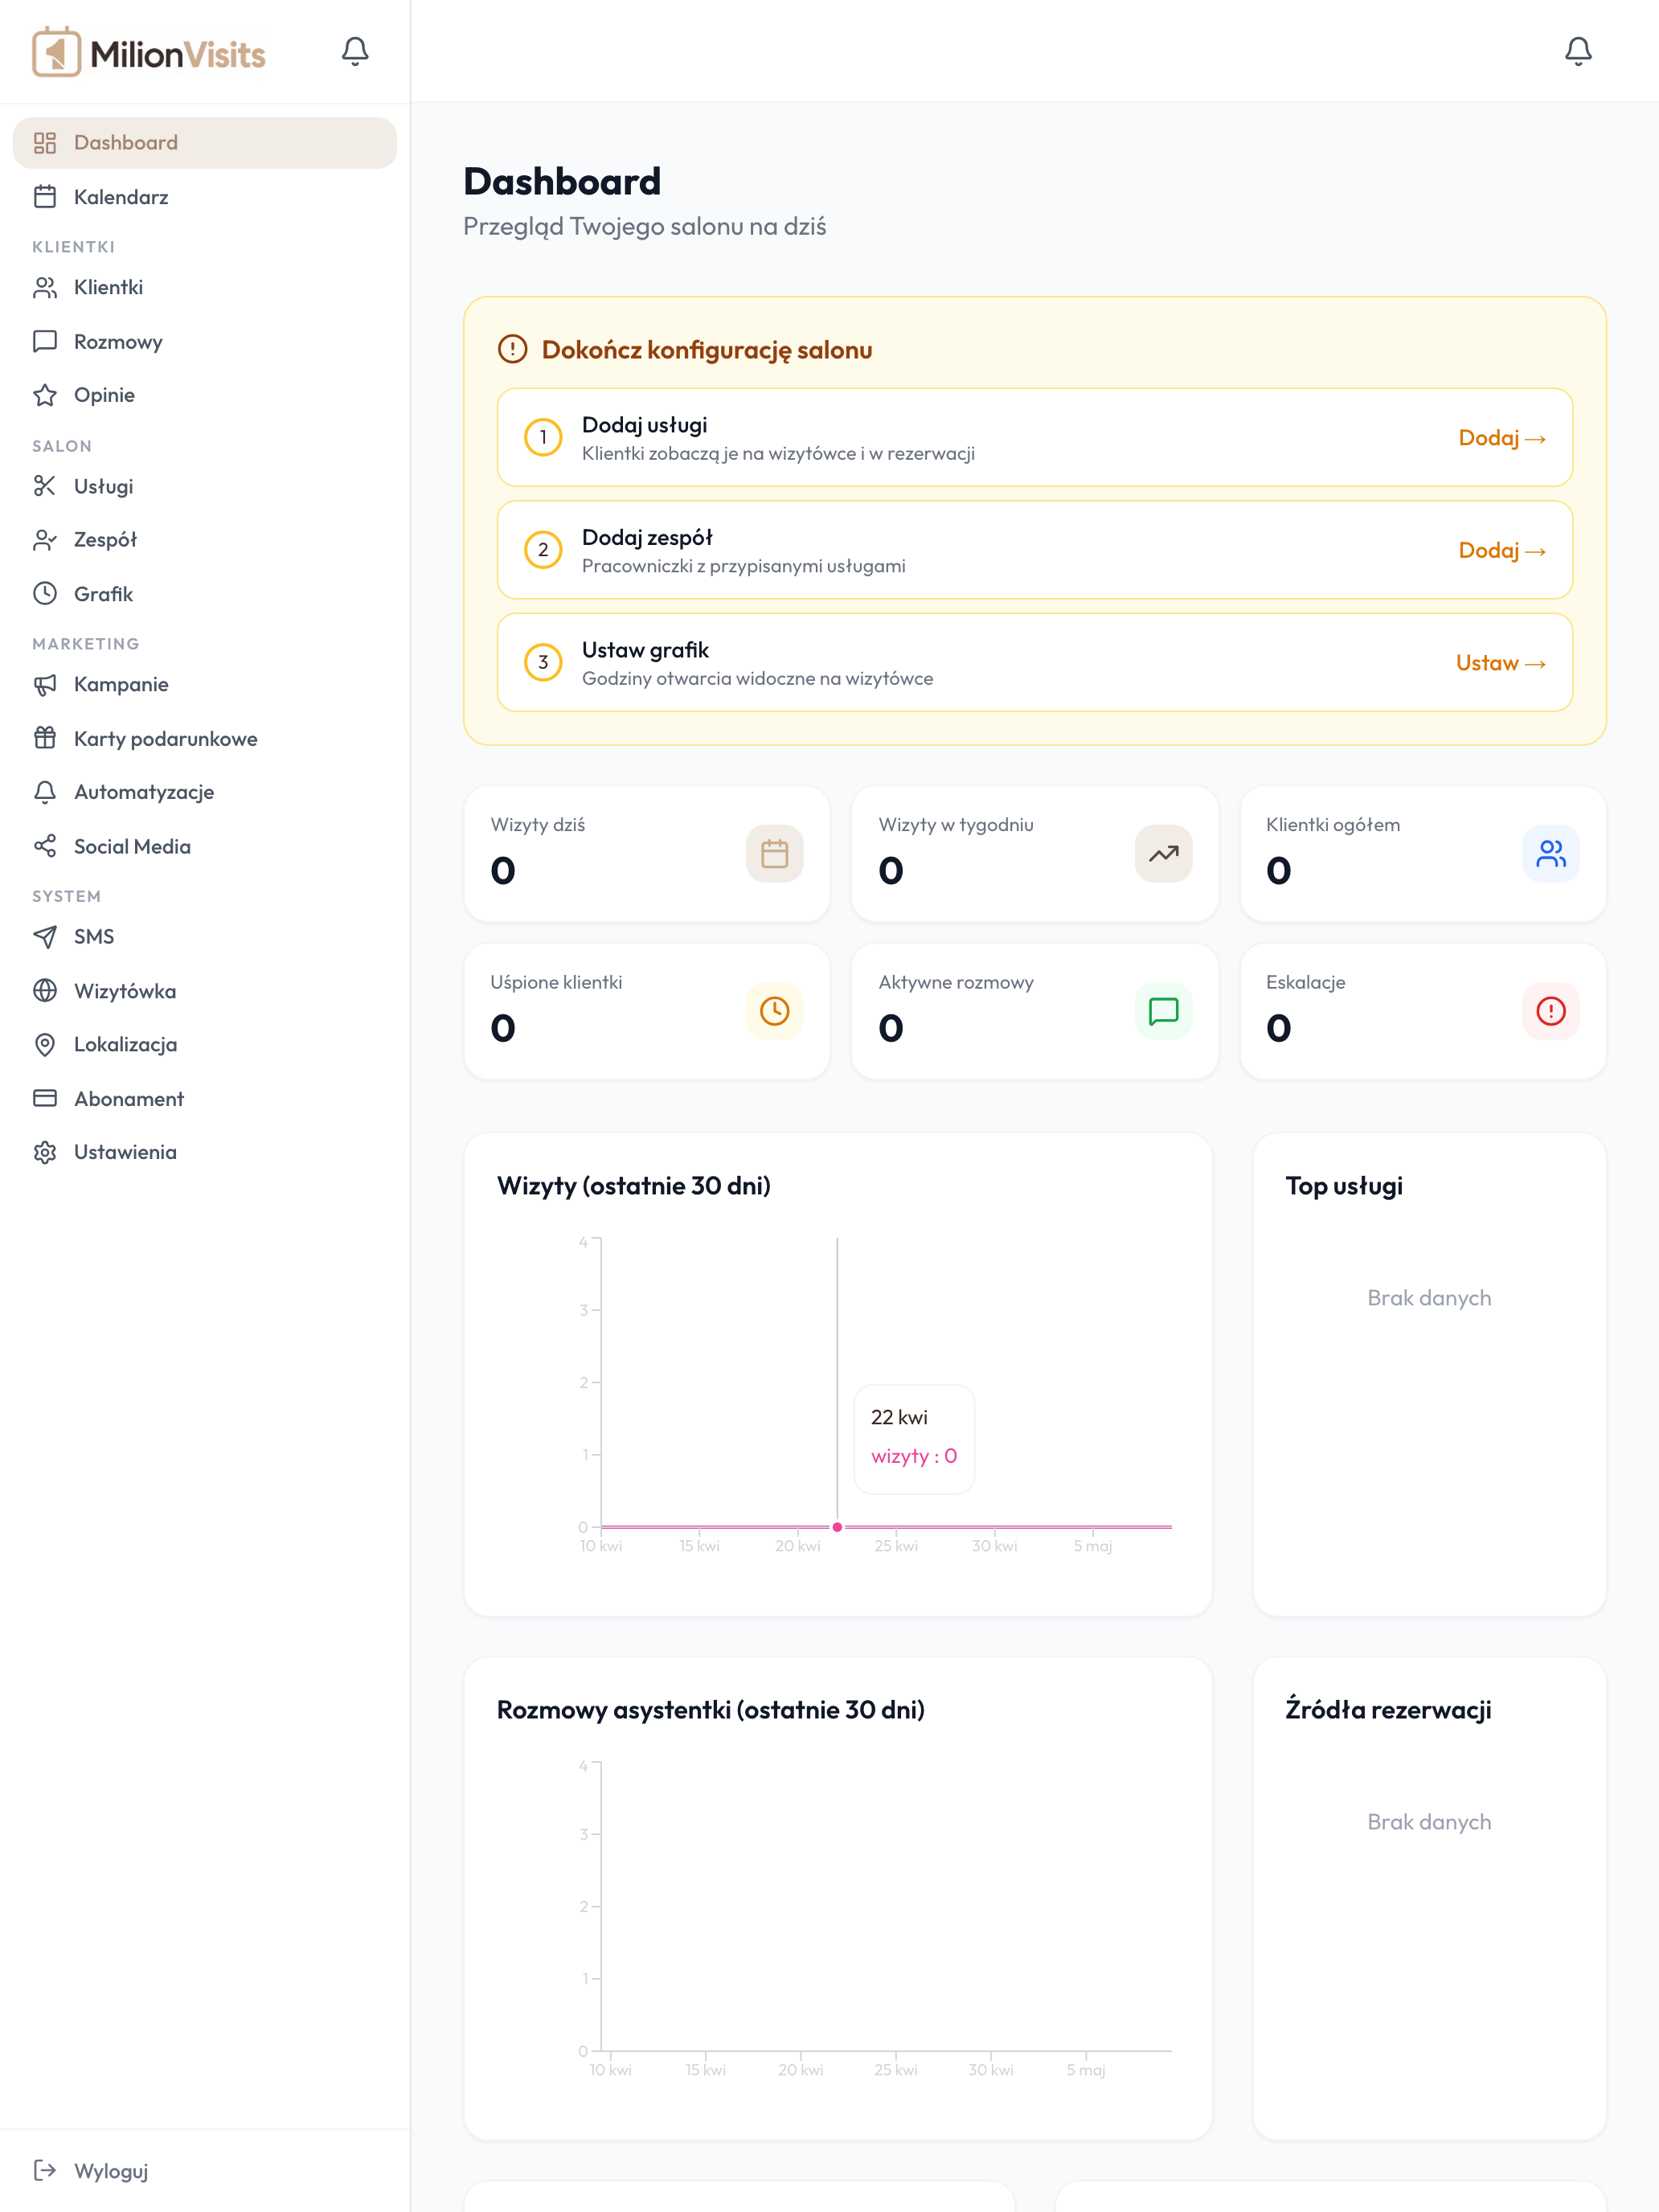
Task: Click the Kalendarz calendar icon
Action: [x=45, y=197]
